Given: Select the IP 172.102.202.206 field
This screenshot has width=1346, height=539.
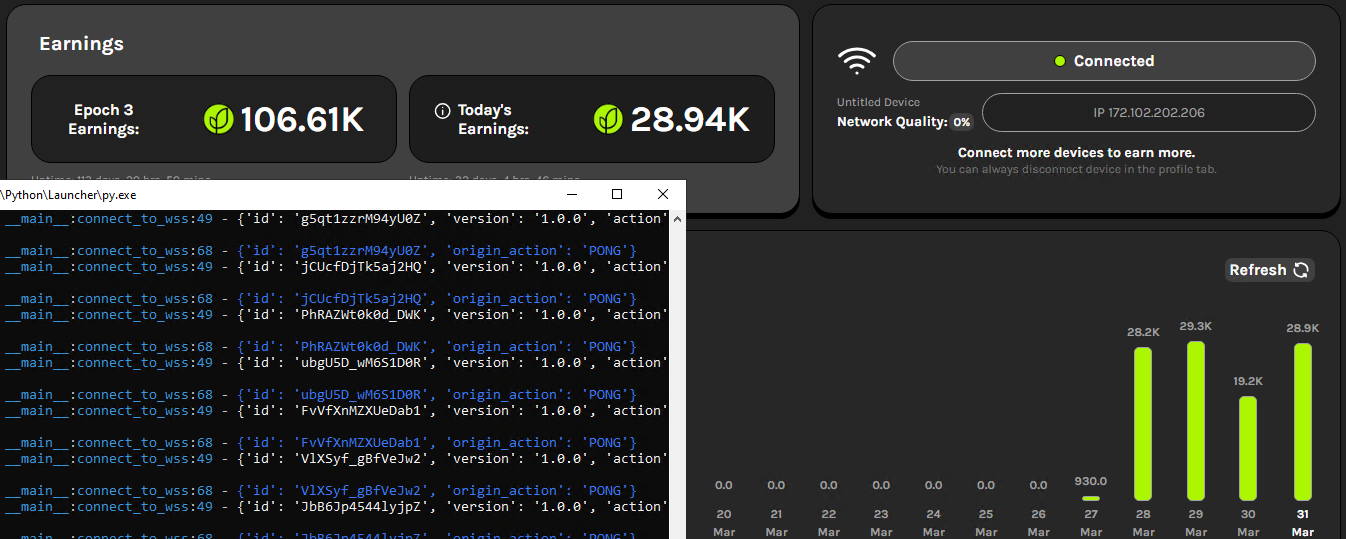Looking at the screenshot, I should click(1149, 113).
